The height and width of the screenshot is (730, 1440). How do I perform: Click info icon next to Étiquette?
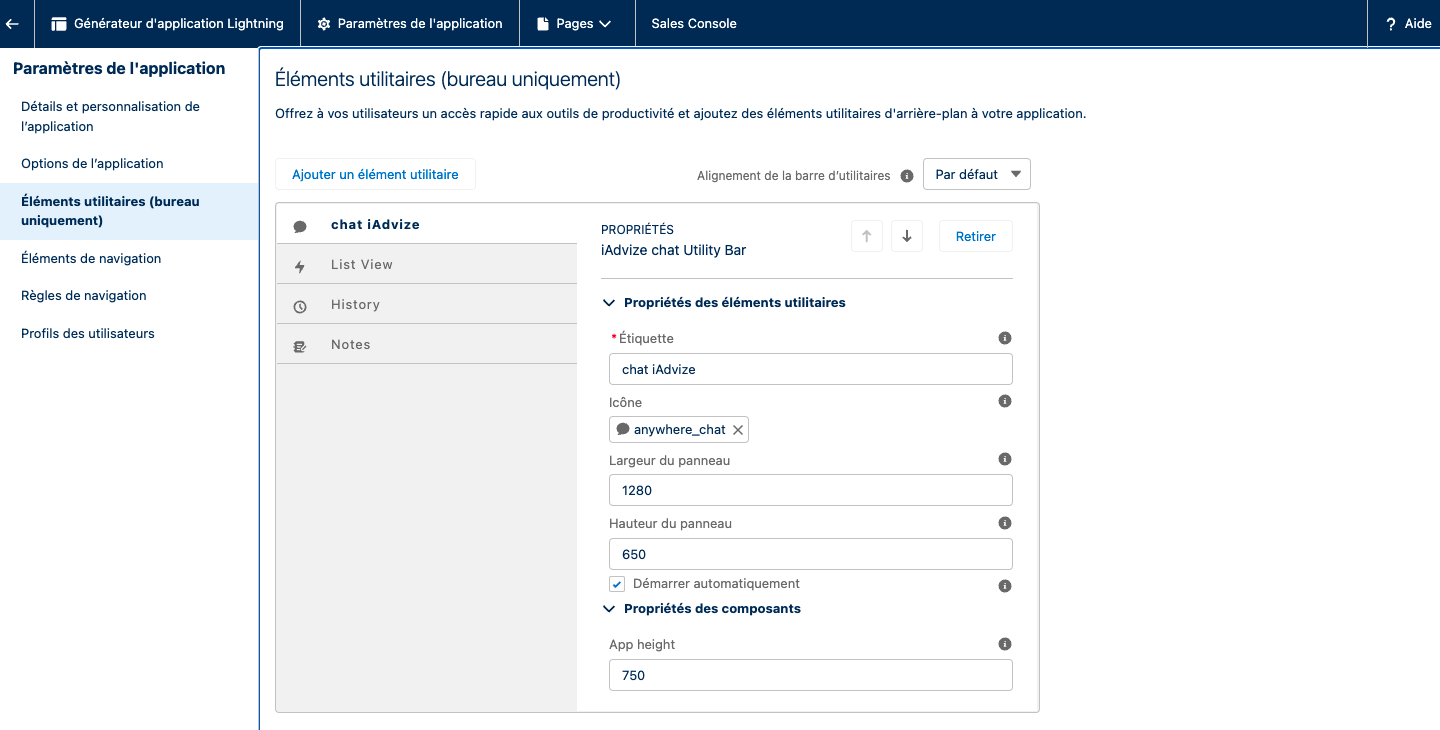(1005, 339)
